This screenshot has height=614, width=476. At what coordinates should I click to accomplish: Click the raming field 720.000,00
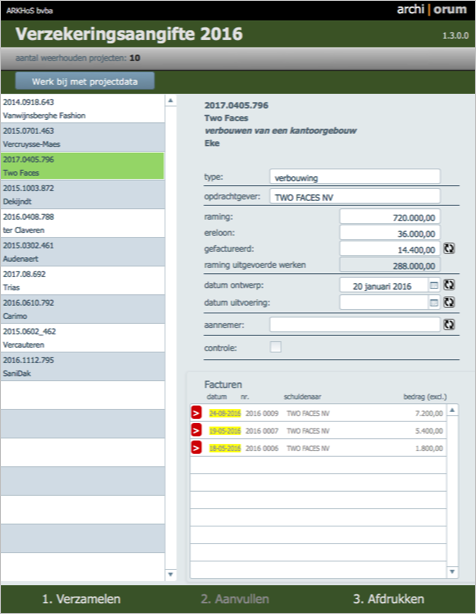[390, 217]
